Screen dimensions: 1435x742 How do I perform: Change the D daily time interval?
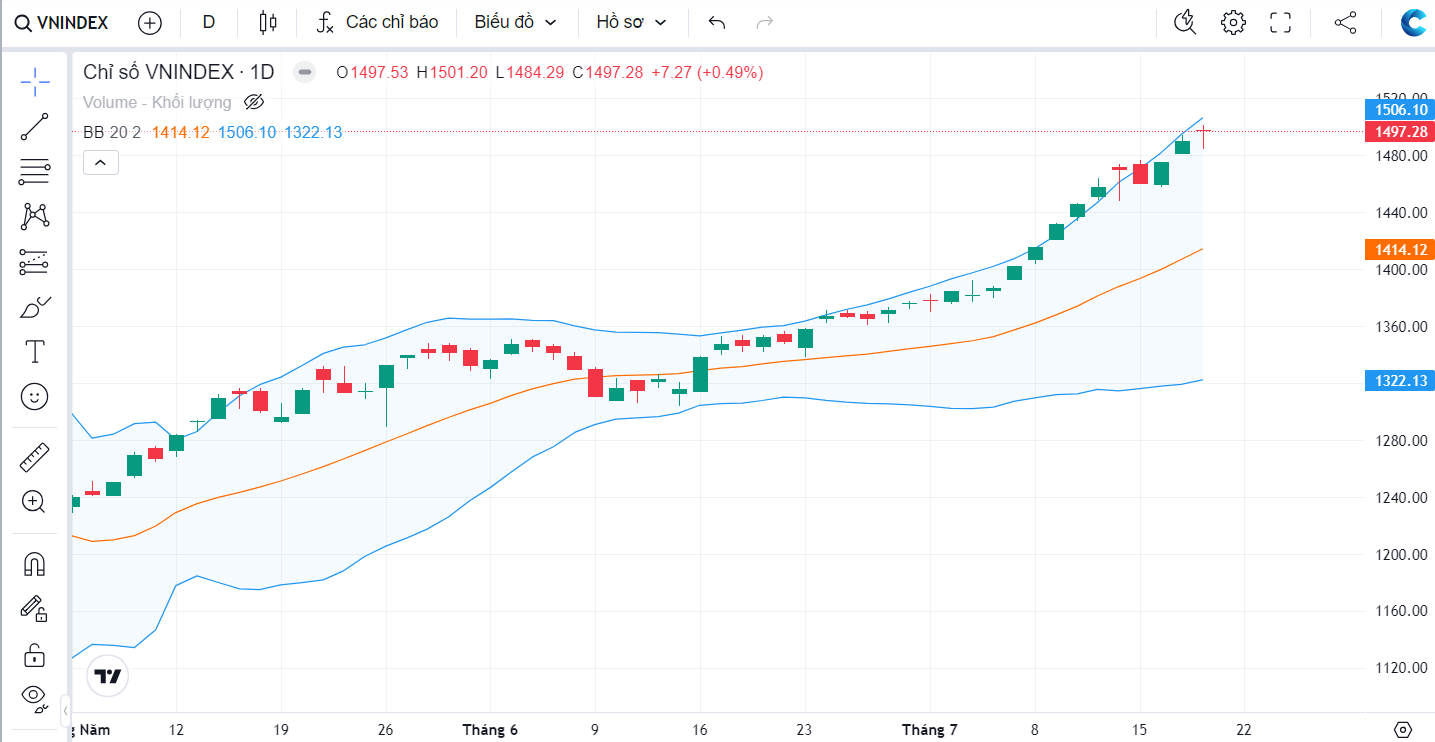pyautogui.click(x=209, y=22)
